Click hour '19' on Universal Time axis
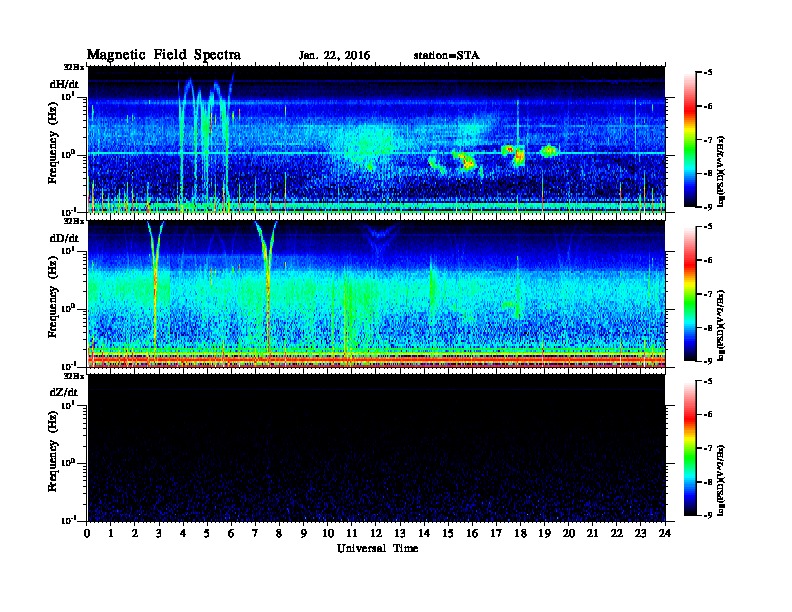Screen dimensions: 792x612 [544, 533]
